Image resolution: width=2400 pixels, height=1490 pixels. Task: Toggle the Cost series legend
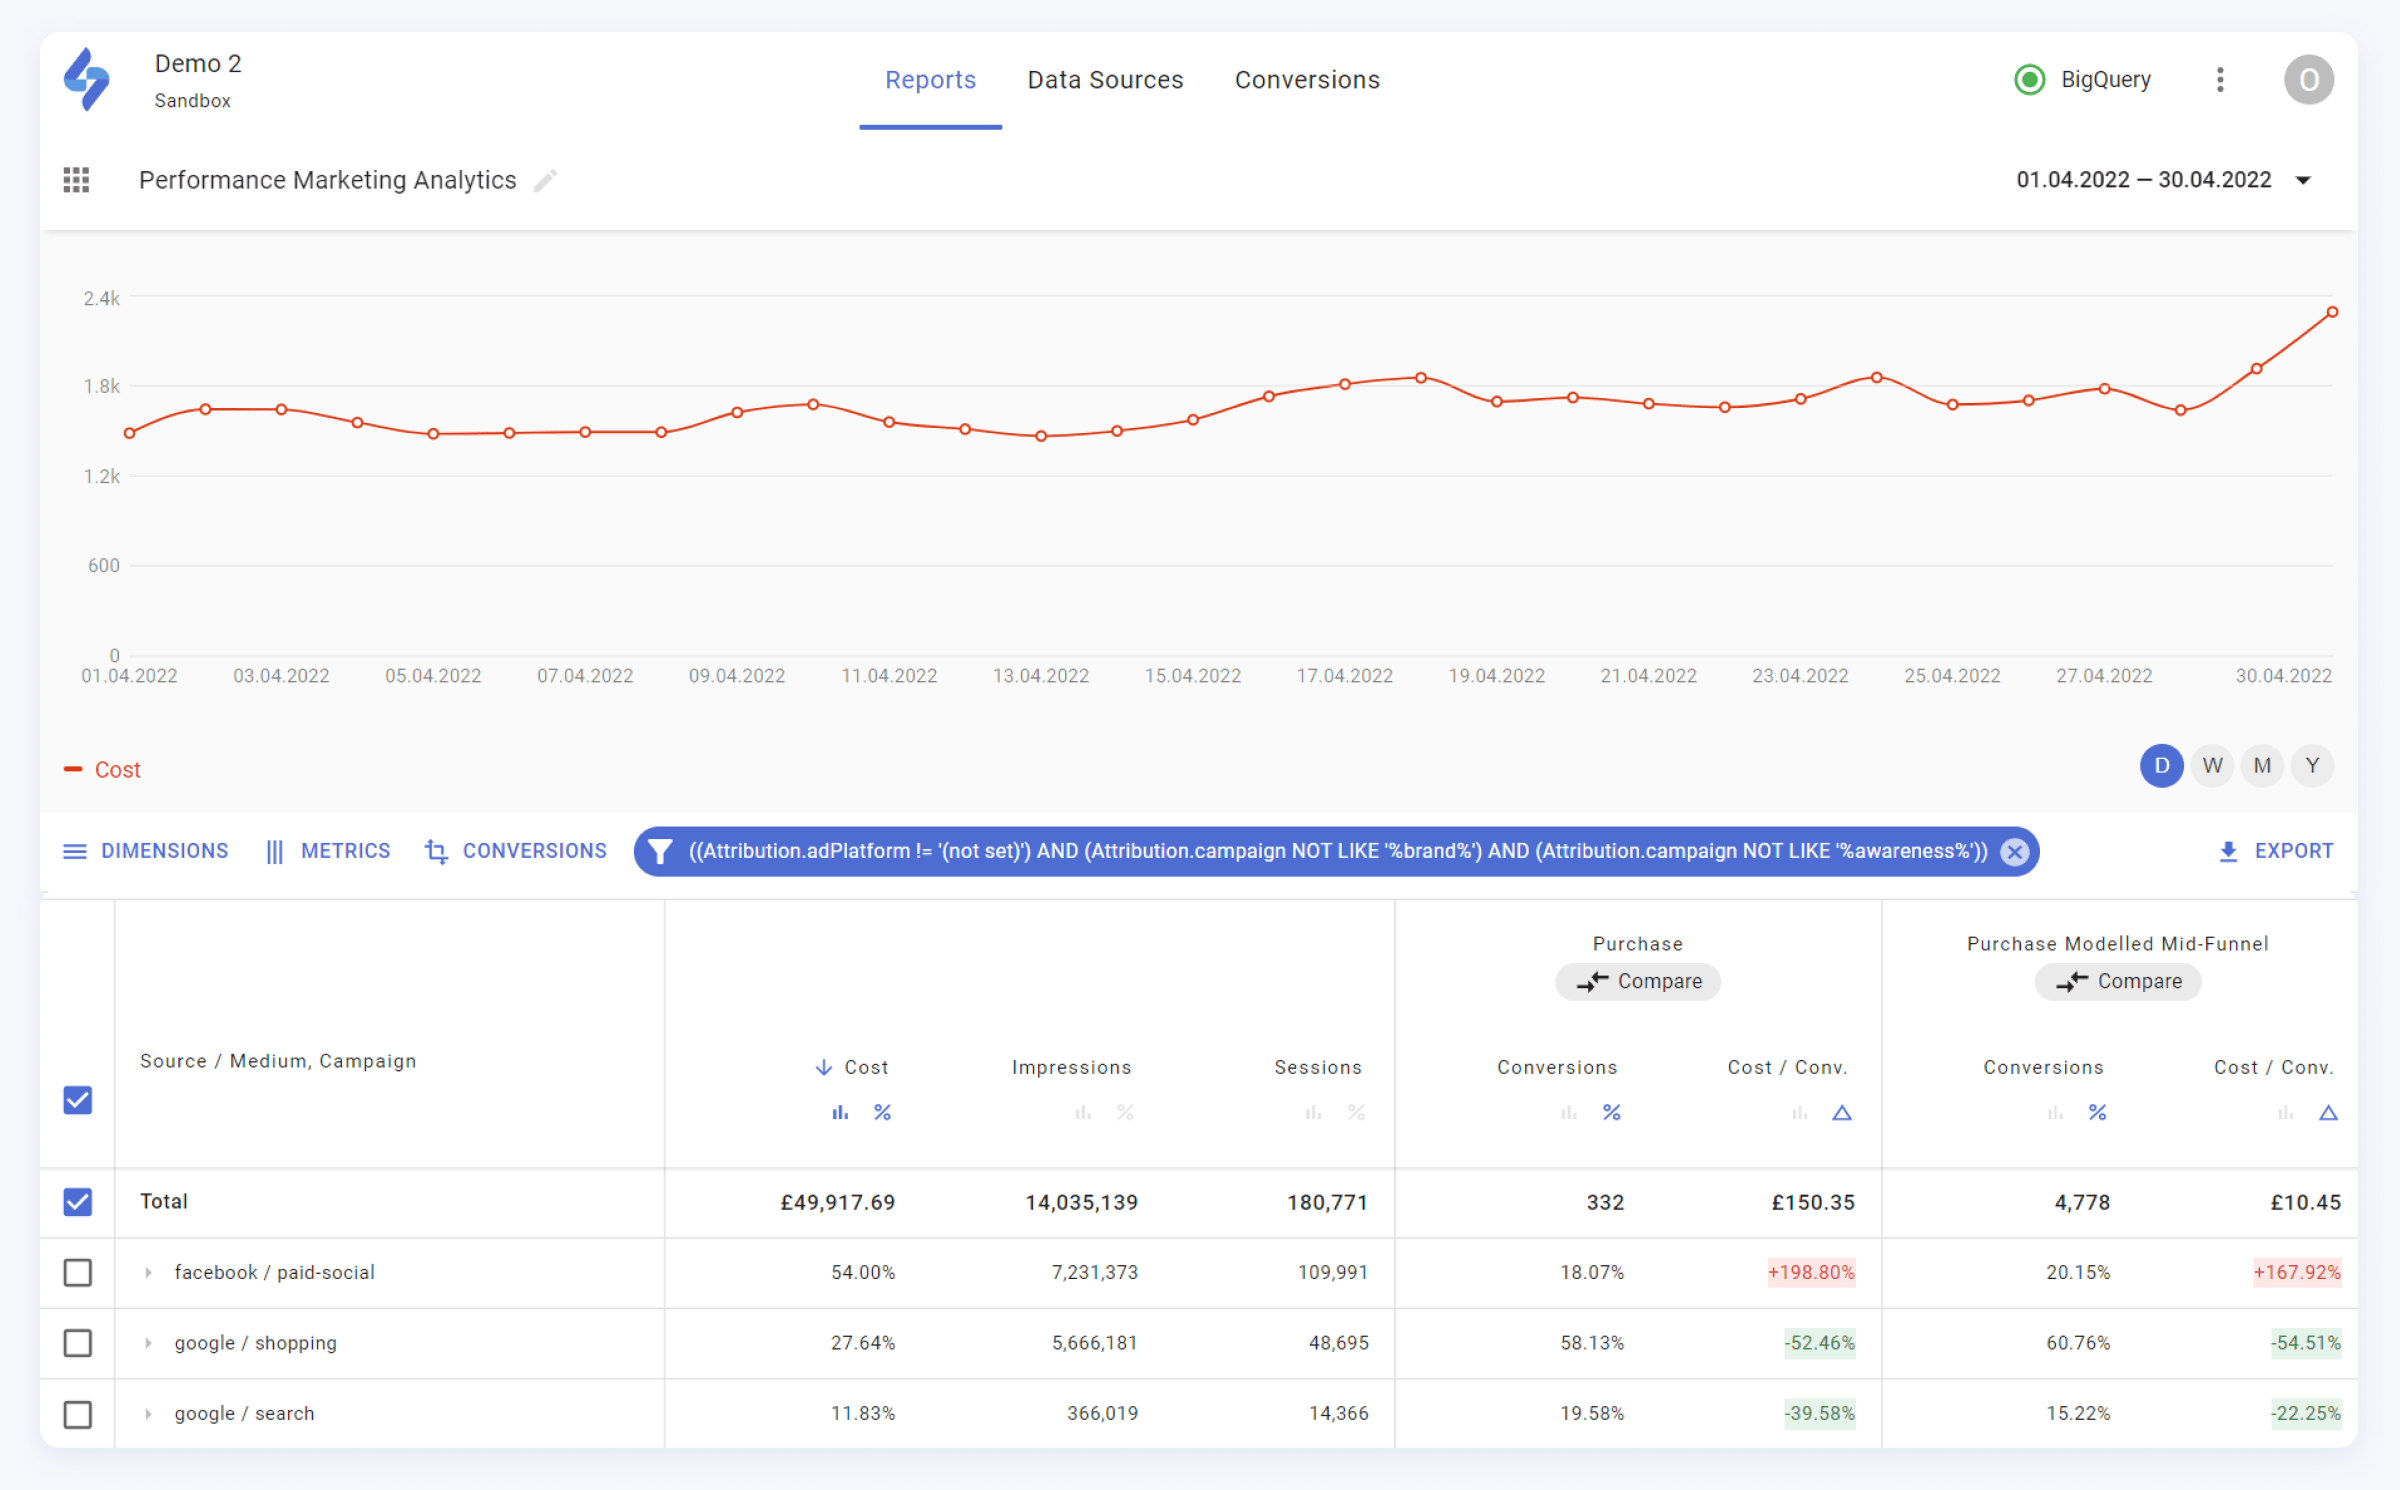[103, 769]
